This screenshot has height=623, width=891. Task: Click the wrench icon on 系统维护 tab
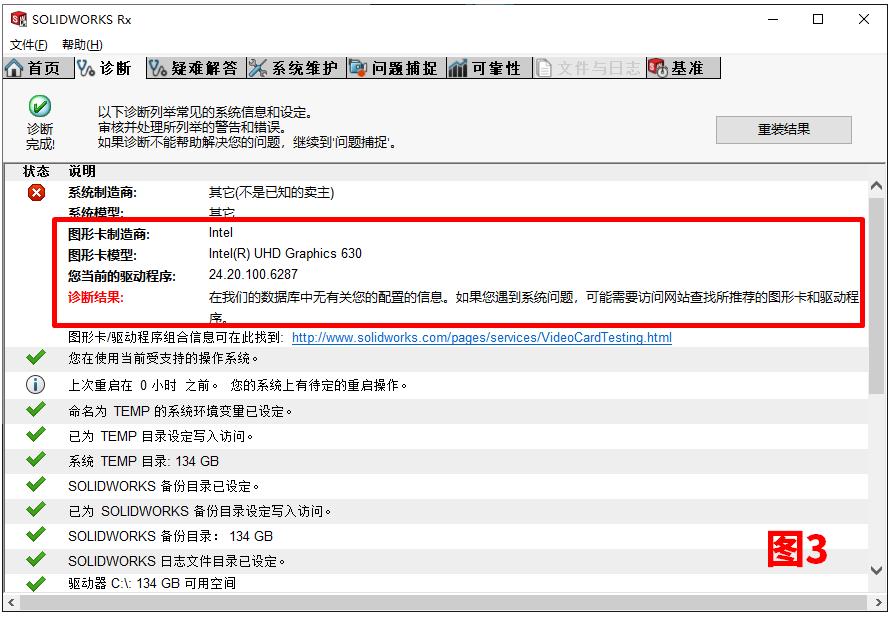click(258, 68)
